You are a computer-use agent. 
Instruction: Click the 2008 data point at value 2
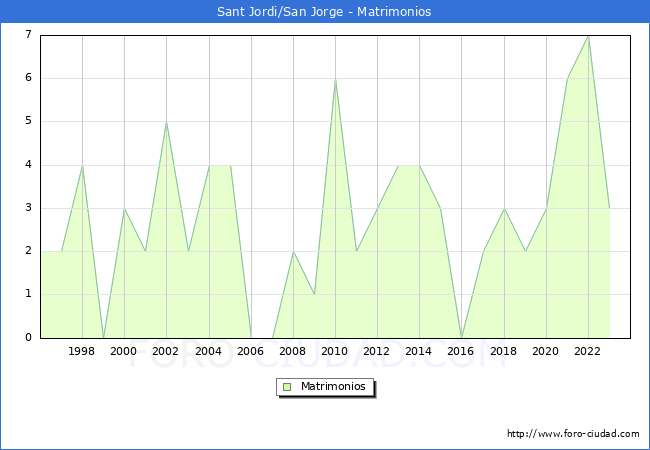pos(293,251)
